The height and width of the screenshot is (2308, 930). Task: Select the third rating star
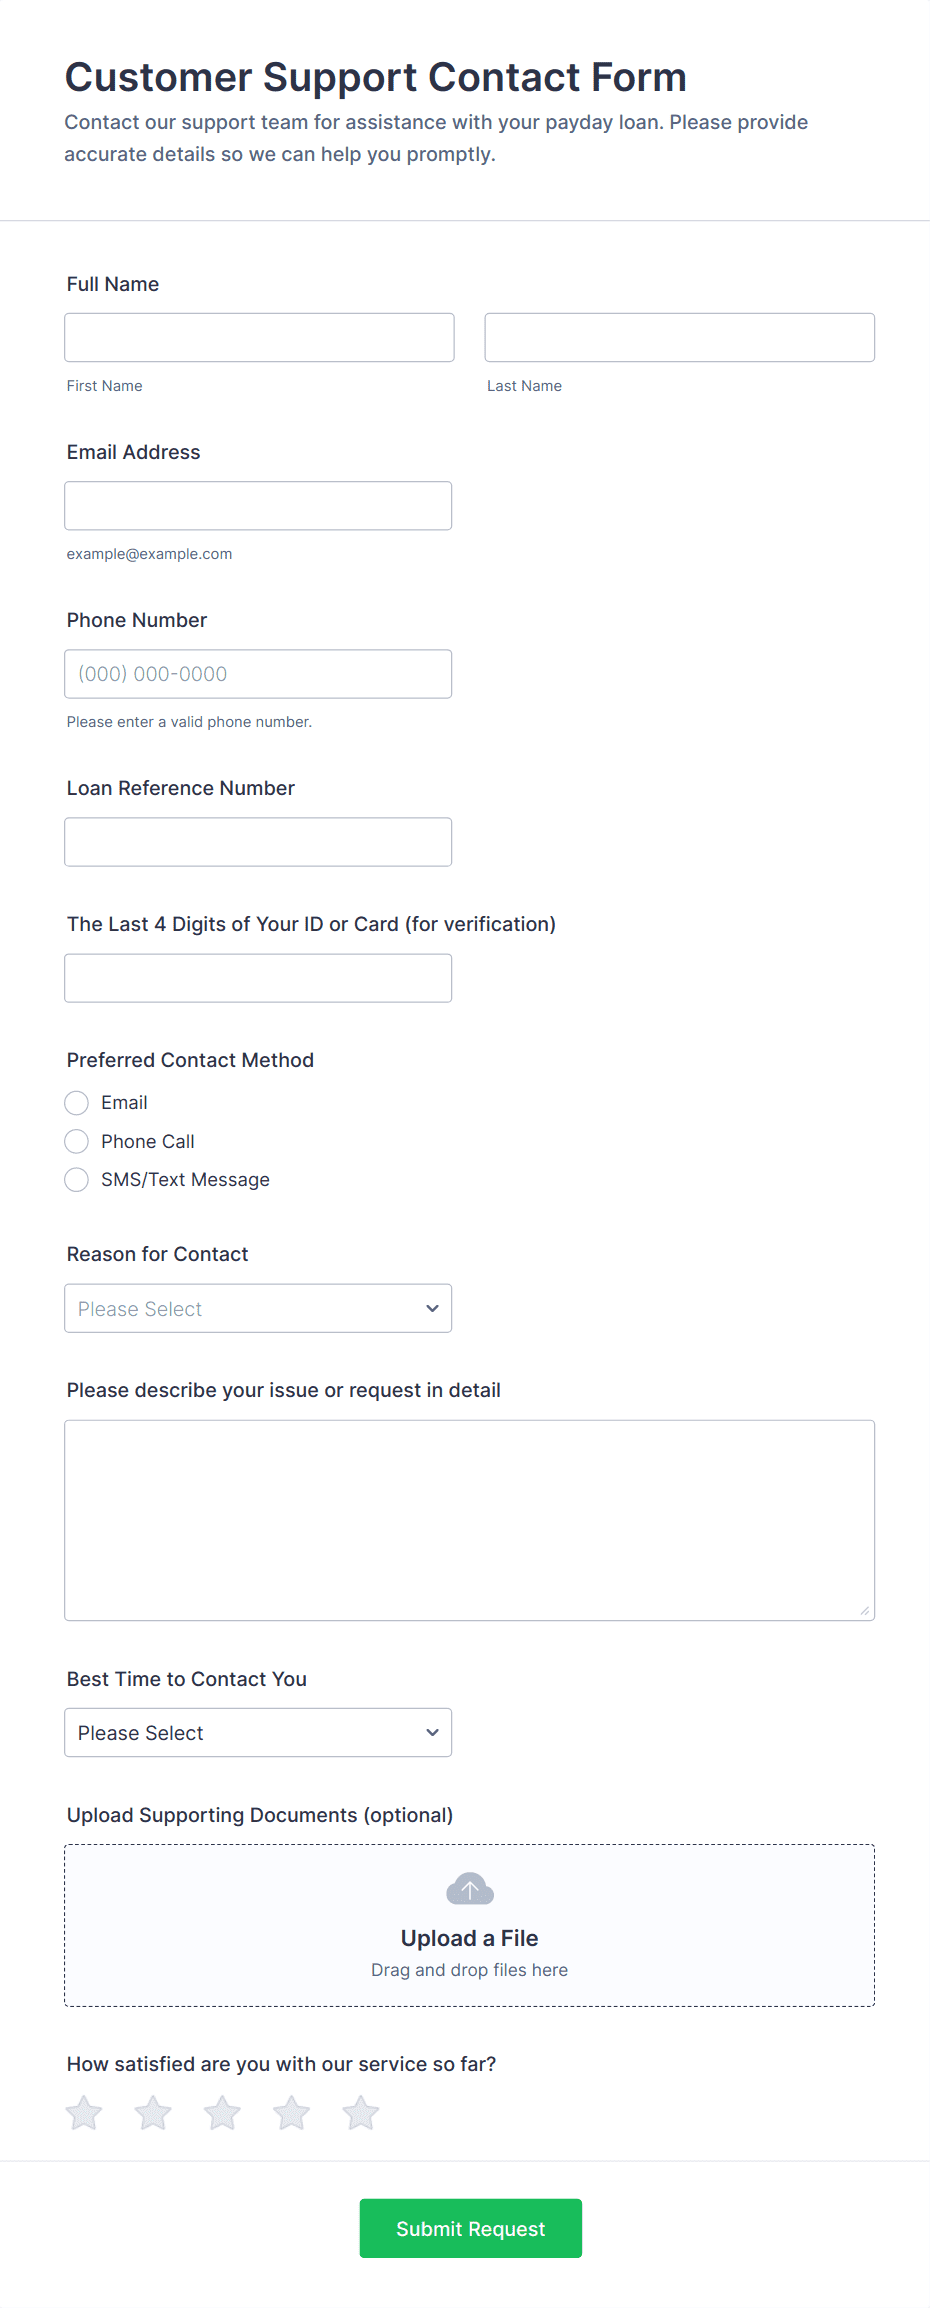[x=222, y=2113]
